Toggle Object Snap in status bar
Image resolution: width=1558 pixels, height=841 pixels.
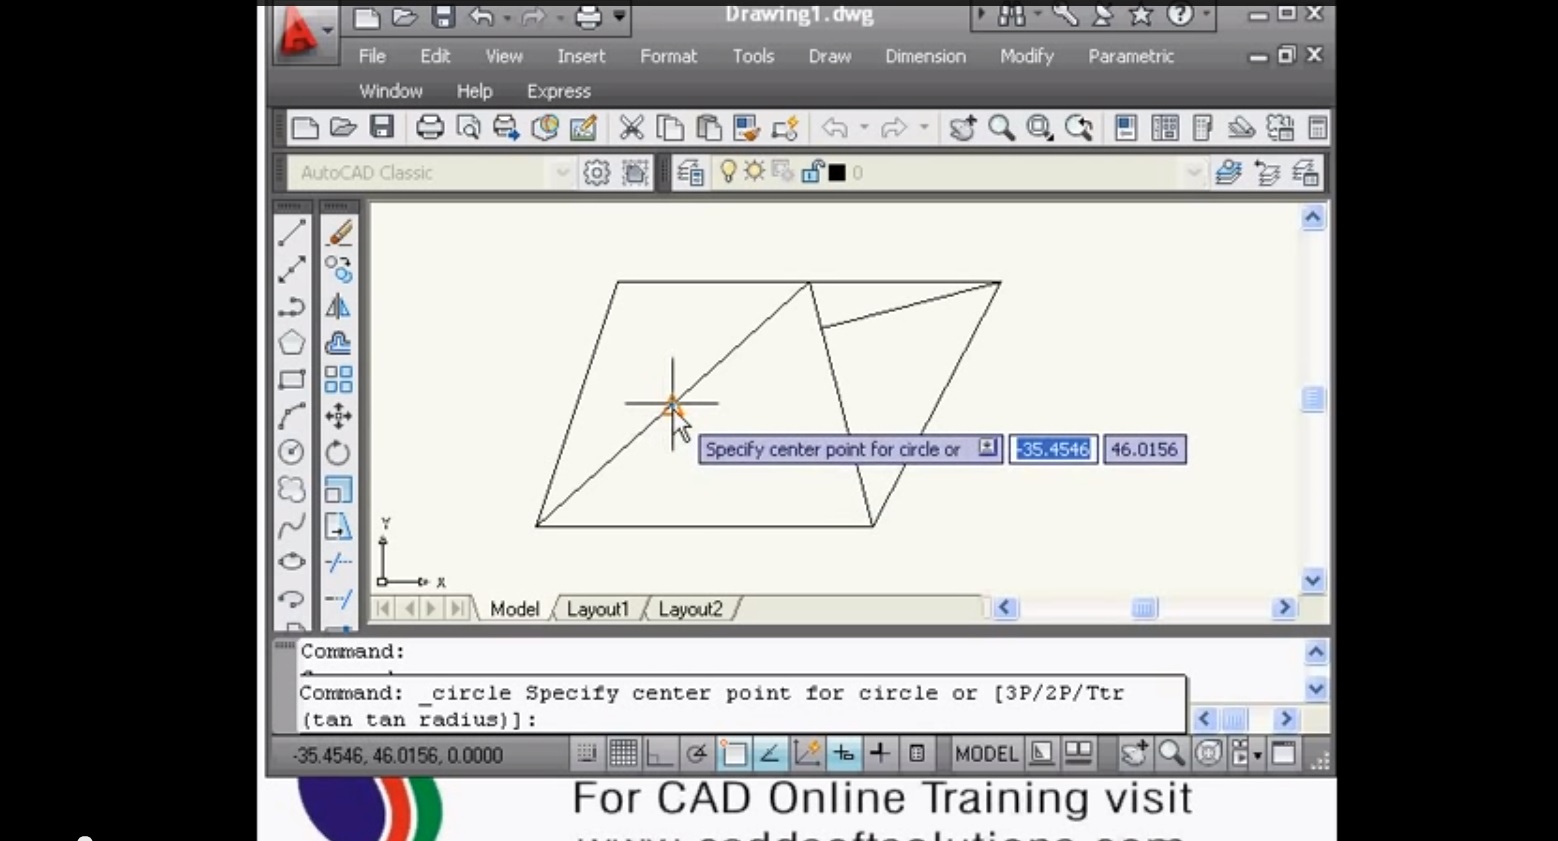click(x=733, y=754)
